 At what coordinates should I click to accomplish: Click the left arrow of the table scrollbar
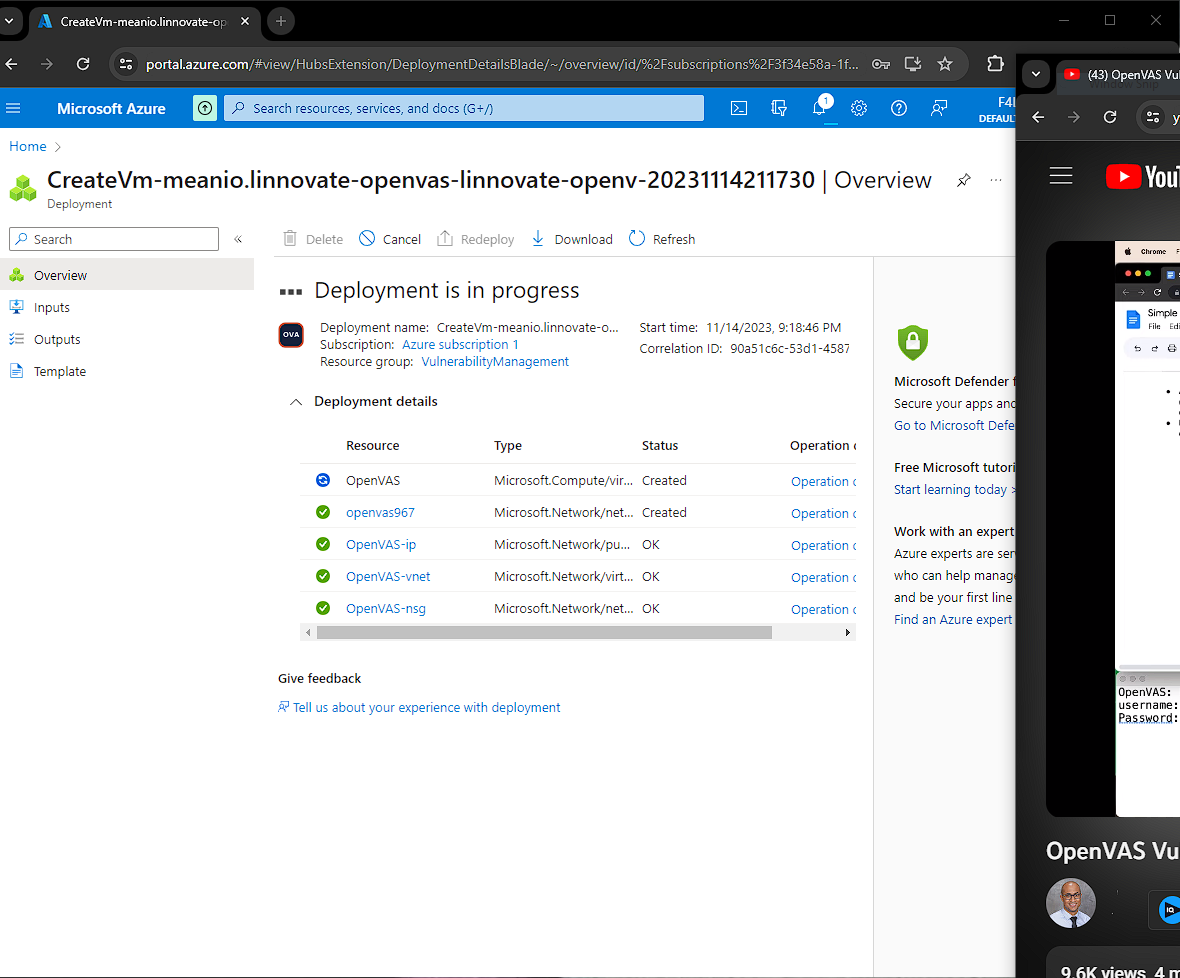[x=308, y=633]
